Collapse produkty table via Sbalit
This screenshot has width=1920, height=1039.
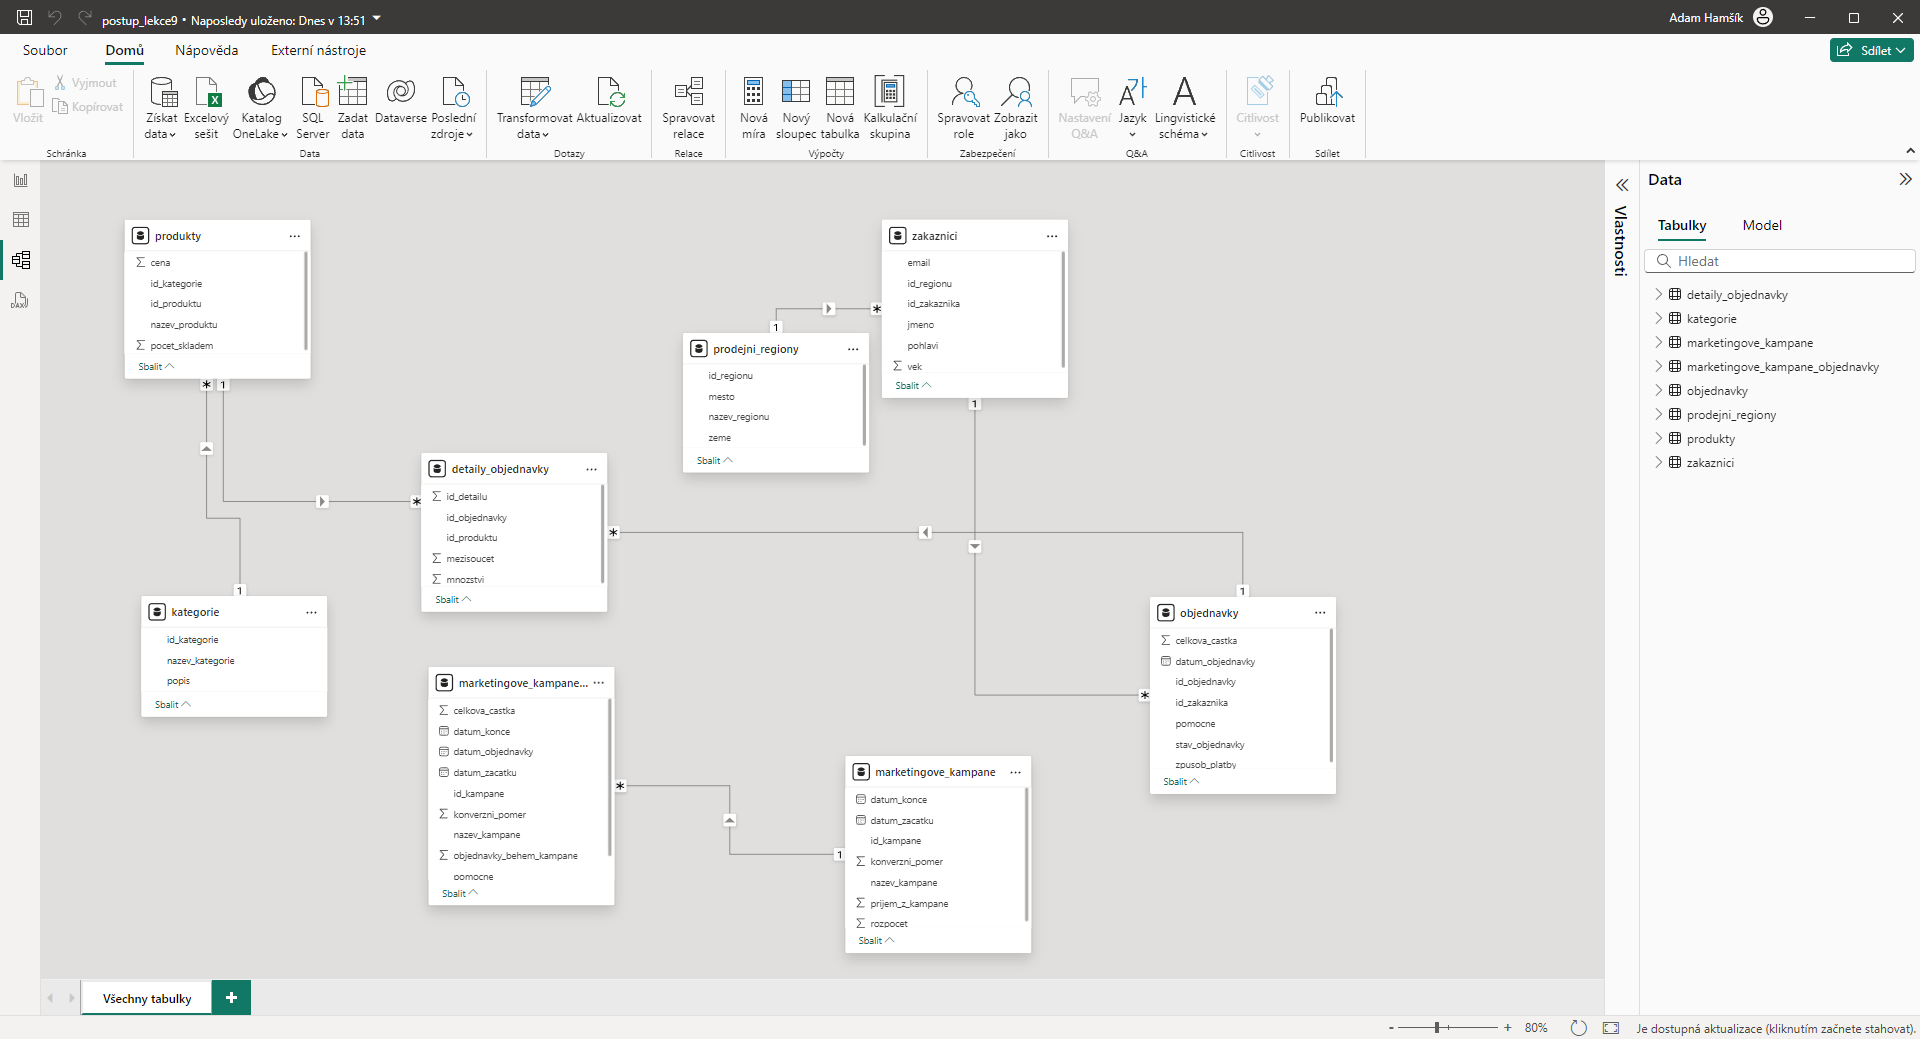tap(156, 367)
